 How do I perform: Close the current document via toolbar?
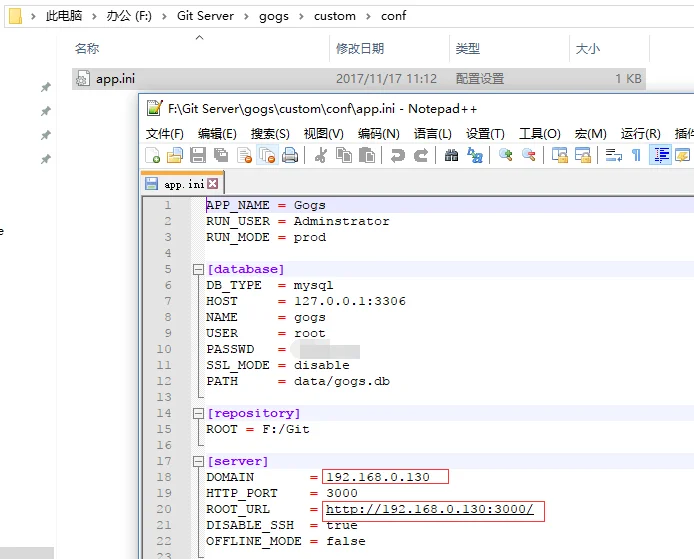pos(244,155)
